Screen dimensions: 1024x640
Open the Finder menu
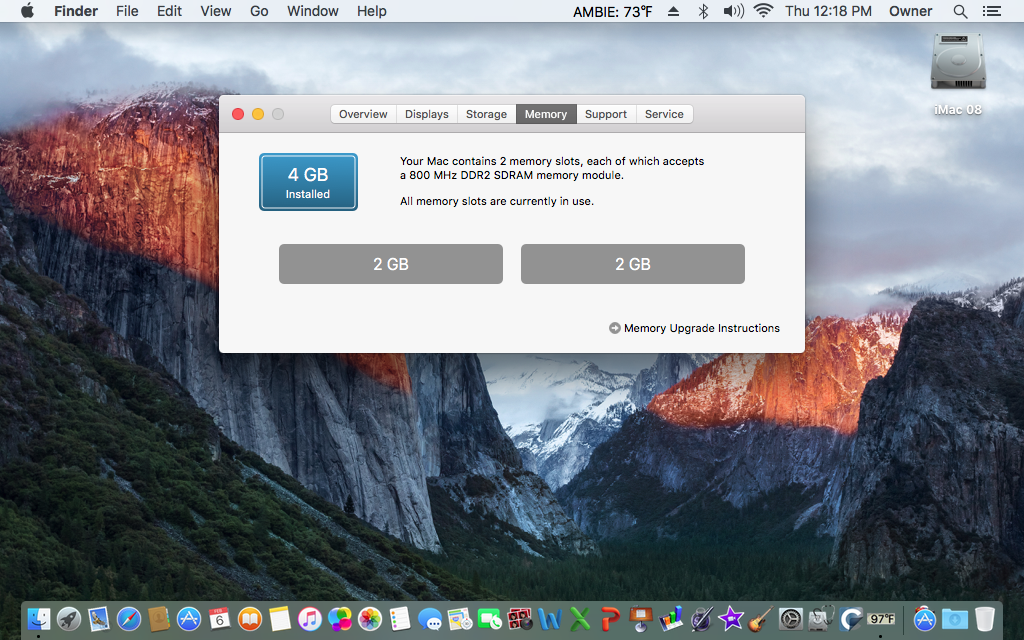76,11
